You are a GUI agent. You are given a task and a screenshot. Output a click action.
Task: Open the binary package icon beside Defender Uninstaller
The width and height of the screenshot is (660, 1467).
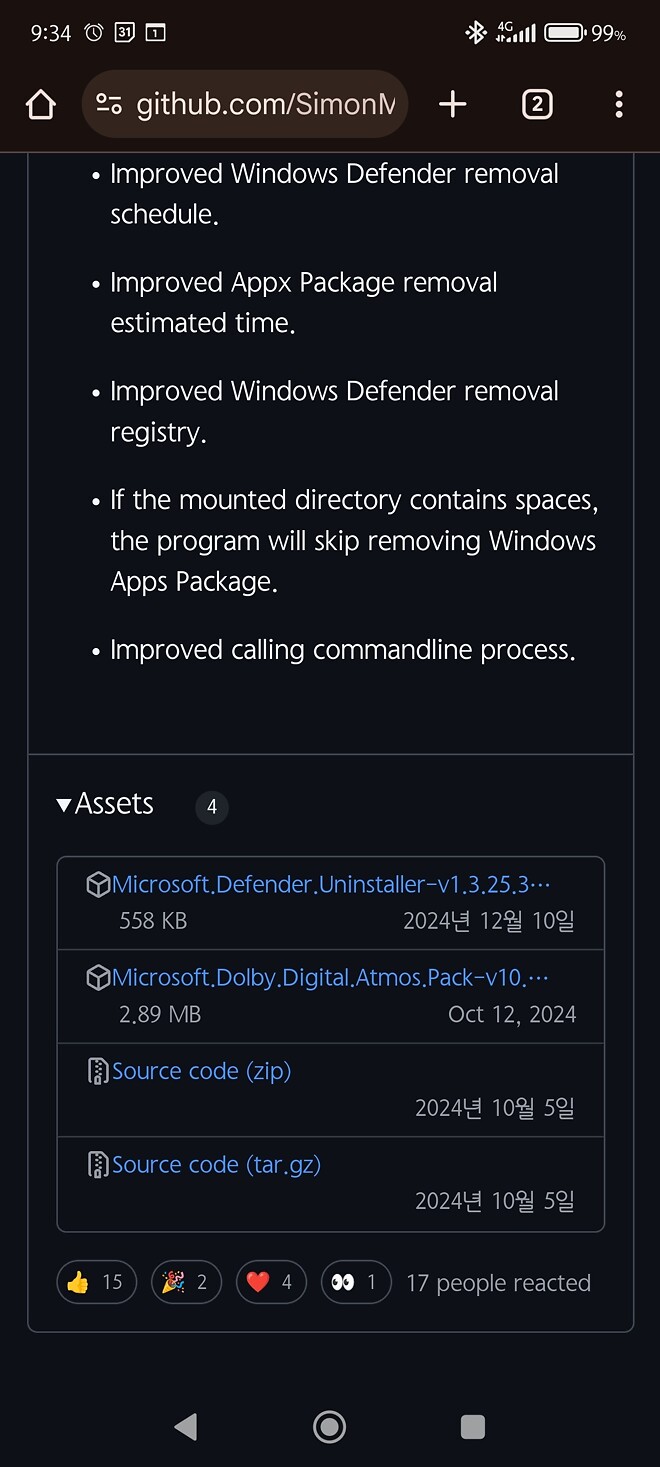pos(97,883)
